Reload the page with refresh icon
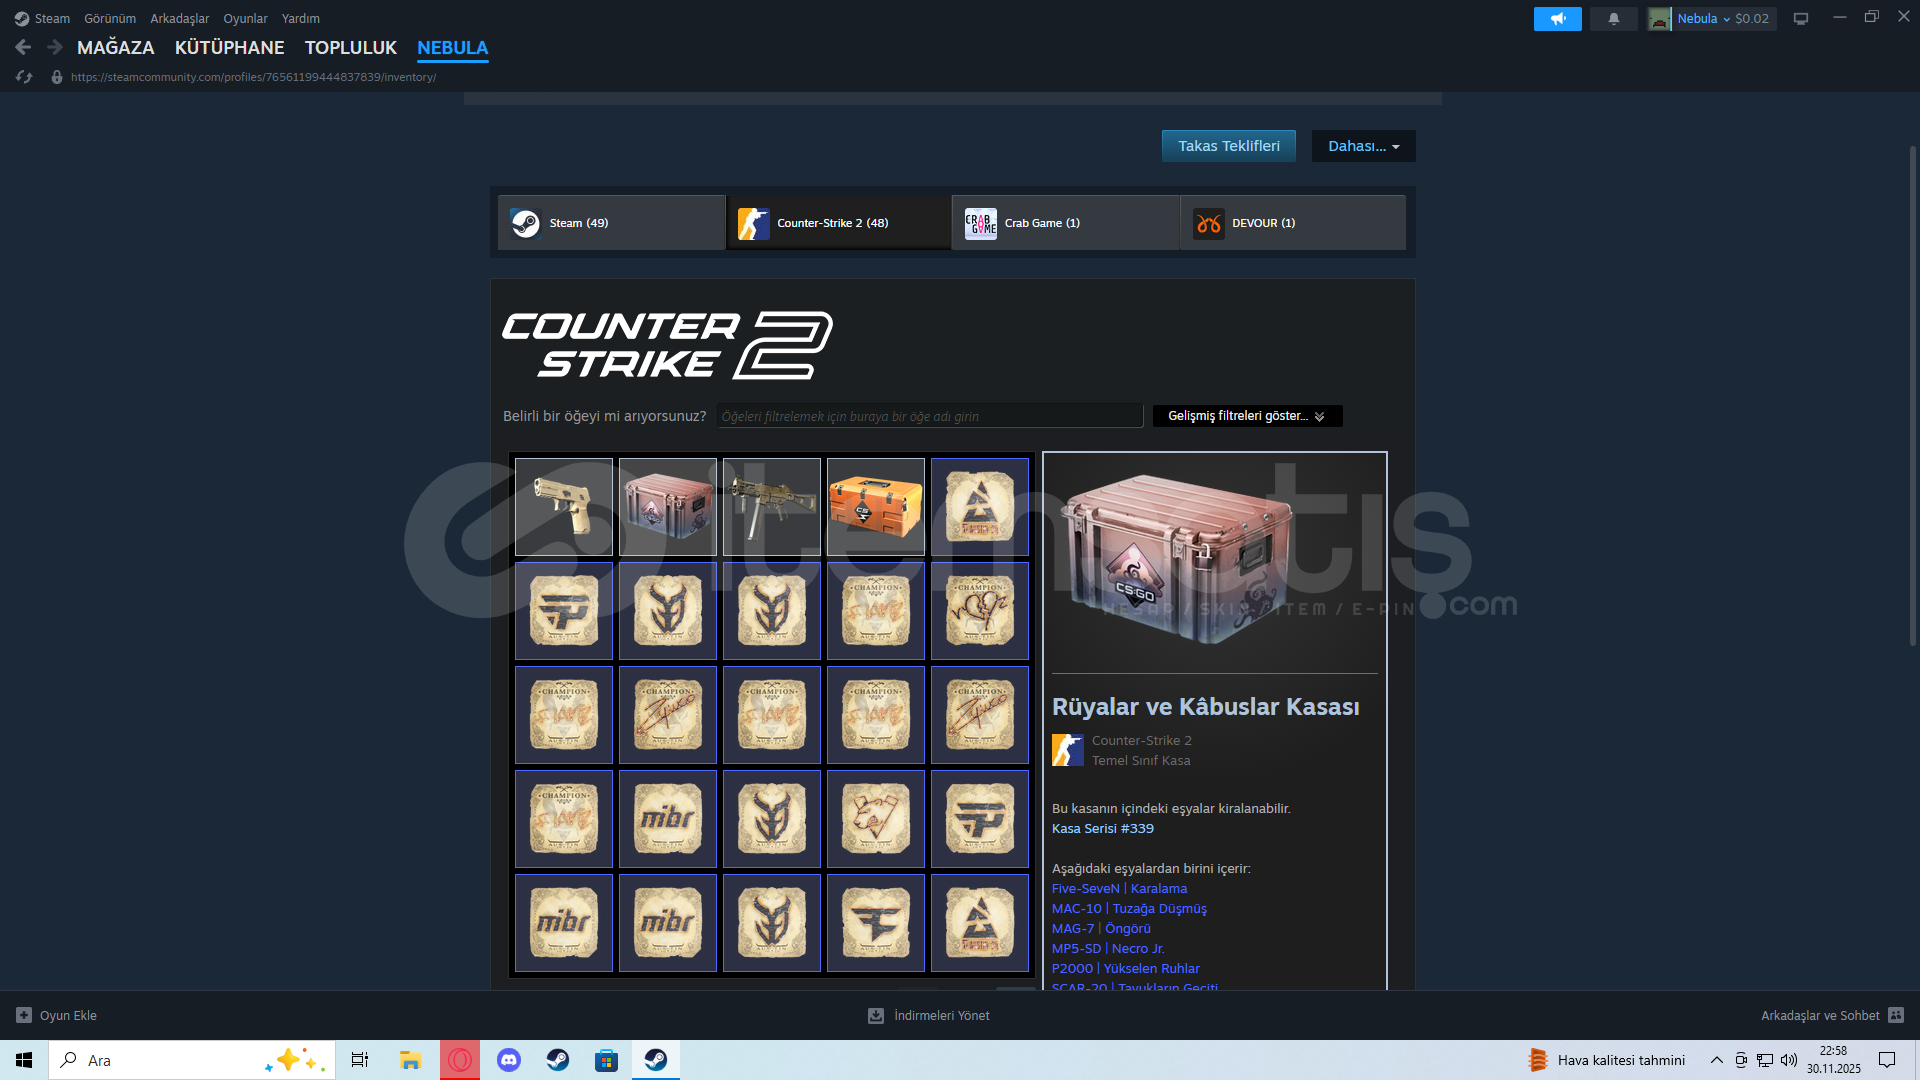Screen dimensions: 1920x1080 coord(24,77)
